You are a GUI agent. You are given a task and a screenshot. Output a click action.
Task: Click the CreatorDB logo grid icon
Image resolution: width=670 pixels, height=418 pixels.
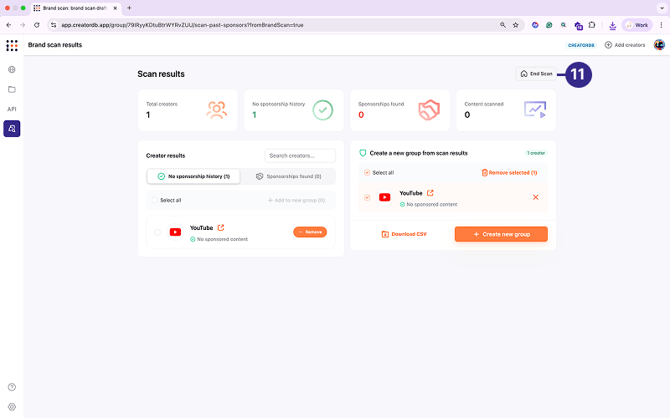(12, 45)
